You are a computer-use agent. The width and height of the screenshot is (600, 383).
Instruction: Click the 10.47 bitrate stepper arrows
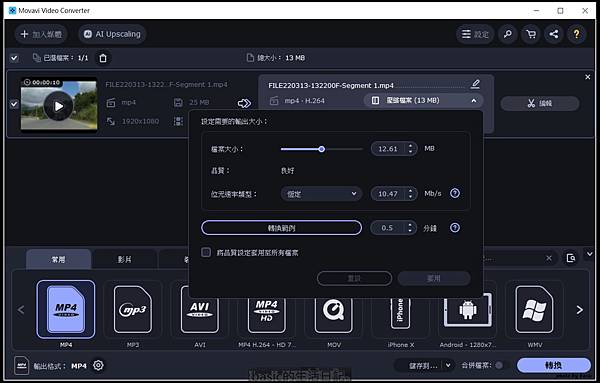click(x=410, y=194)
